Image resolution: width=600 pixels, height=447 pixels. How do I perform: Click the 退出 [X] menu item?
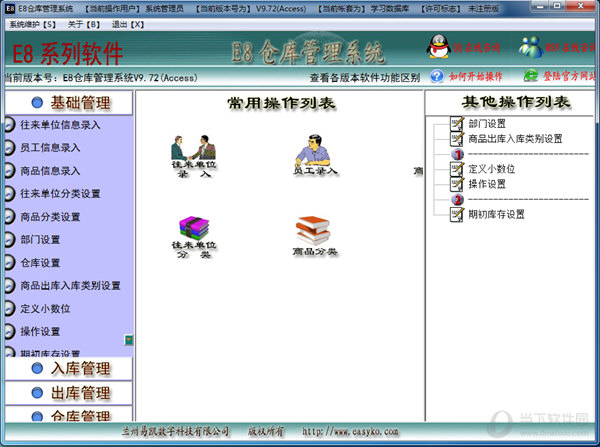127,24
